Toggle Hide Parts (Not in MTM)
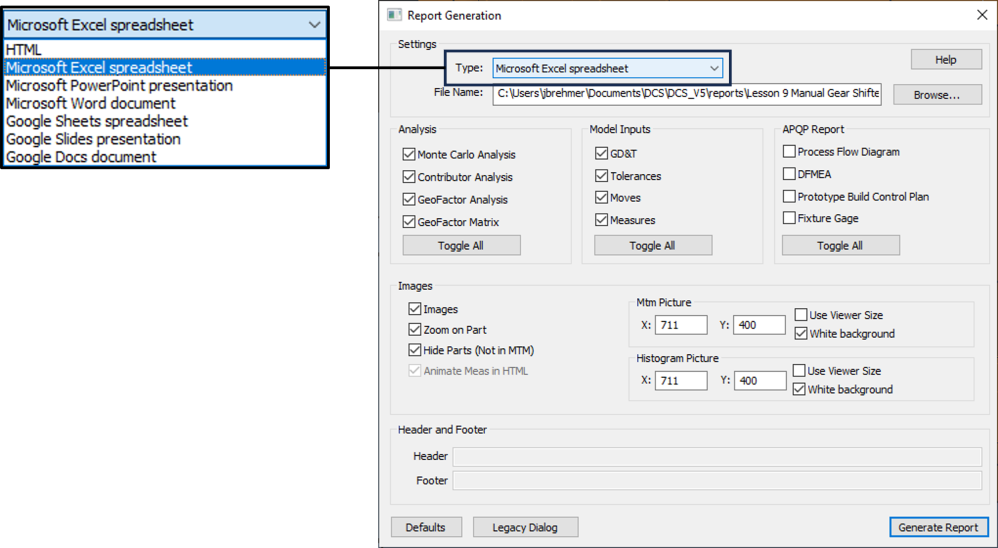Image resolution: width=998 pixels, height=548 pixels. click(x=414, y=350)
